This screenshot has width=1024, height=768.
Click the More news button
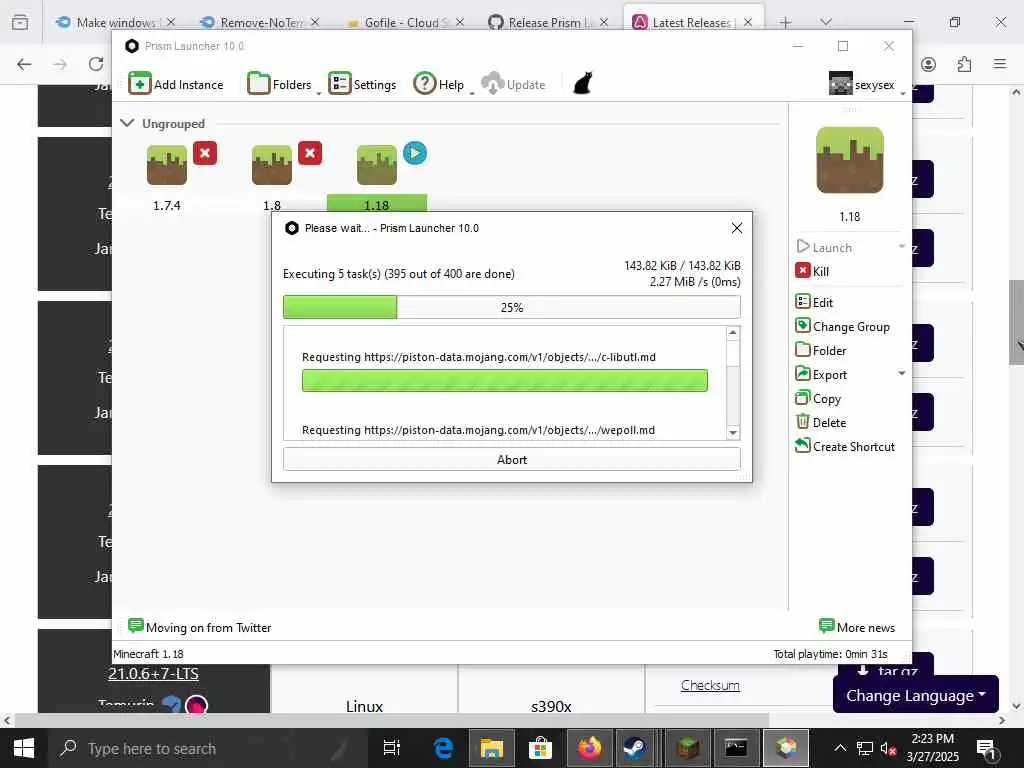pyautogui.click(x=857, y=627)
